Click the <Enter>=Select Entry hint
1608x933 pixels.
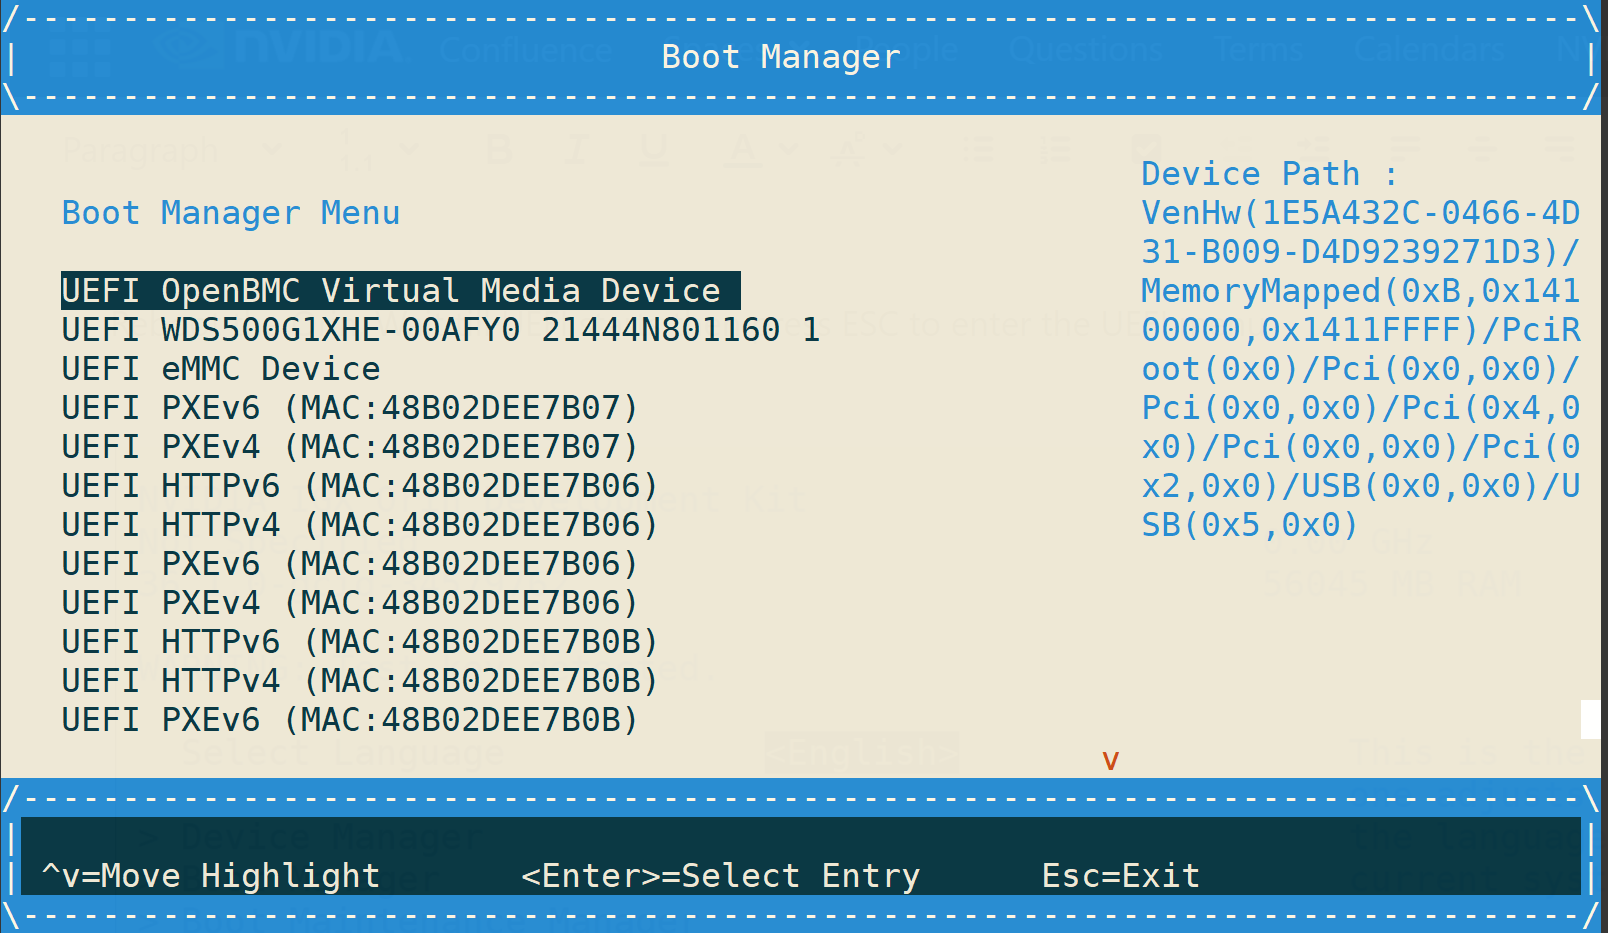720,876
